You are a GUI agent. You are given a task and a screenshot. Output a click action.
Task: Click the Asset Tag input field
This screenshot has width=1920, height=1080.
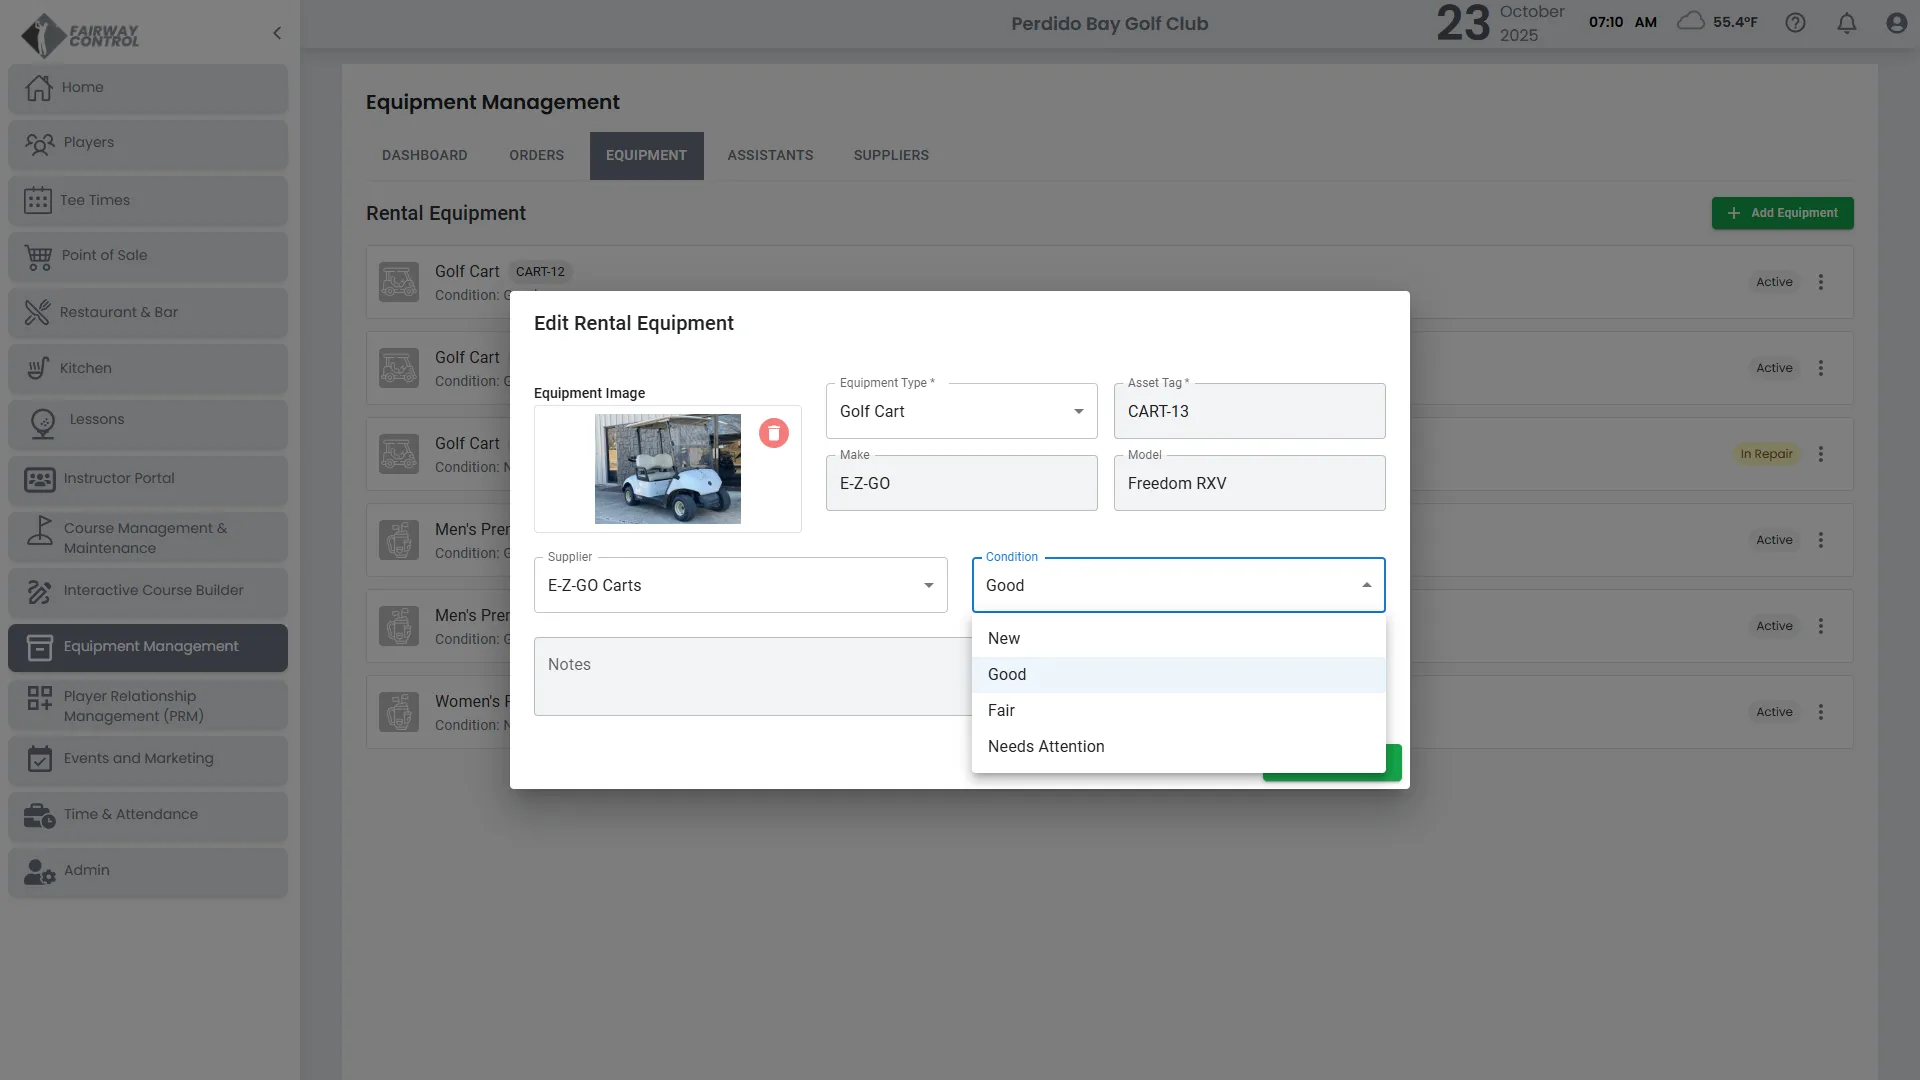coord(1248,411)
